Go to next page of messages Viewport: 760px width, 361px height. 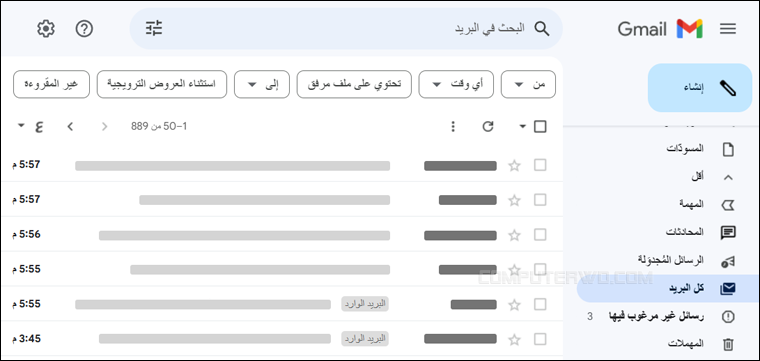coord(70,127)
